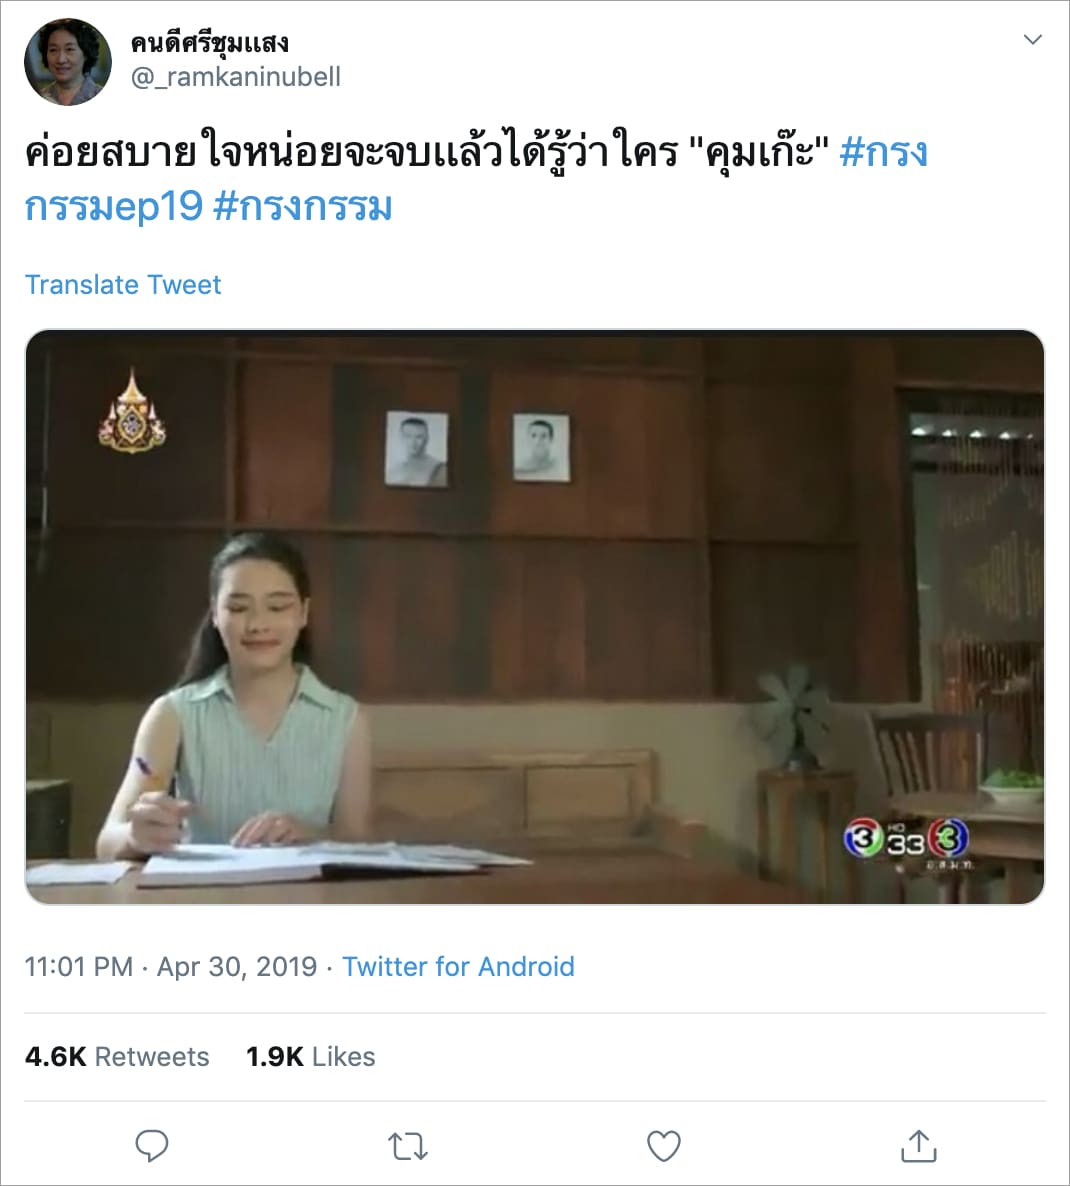Play the video of the woman writing
This screenshot has width=1070, height=1186.
click(x=535, y=616)
